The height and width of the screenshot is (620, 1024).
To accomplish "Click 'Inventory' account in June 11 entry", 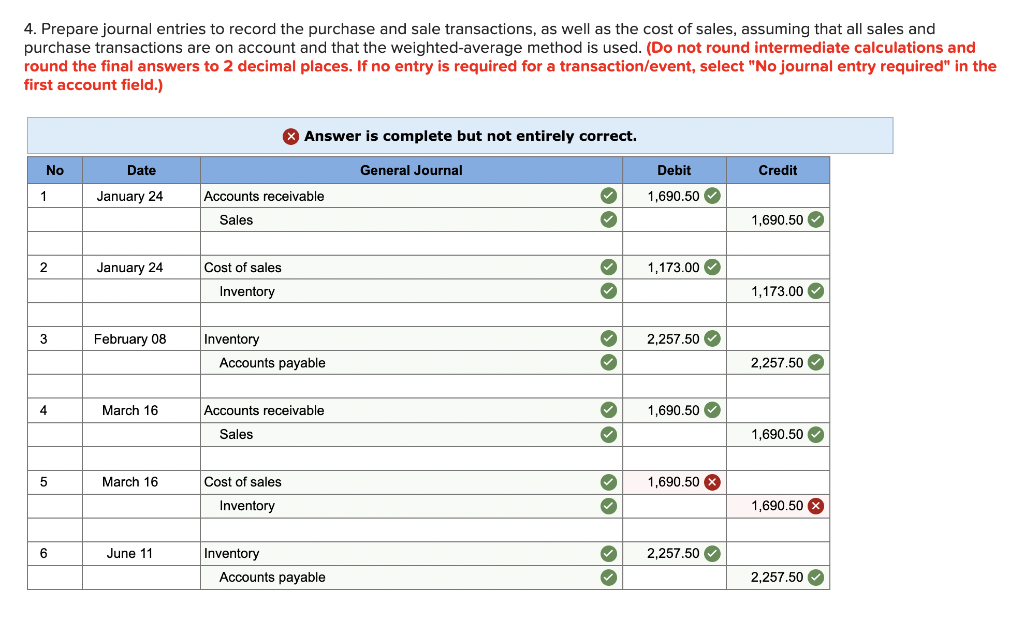I will (x=231, y=553).
